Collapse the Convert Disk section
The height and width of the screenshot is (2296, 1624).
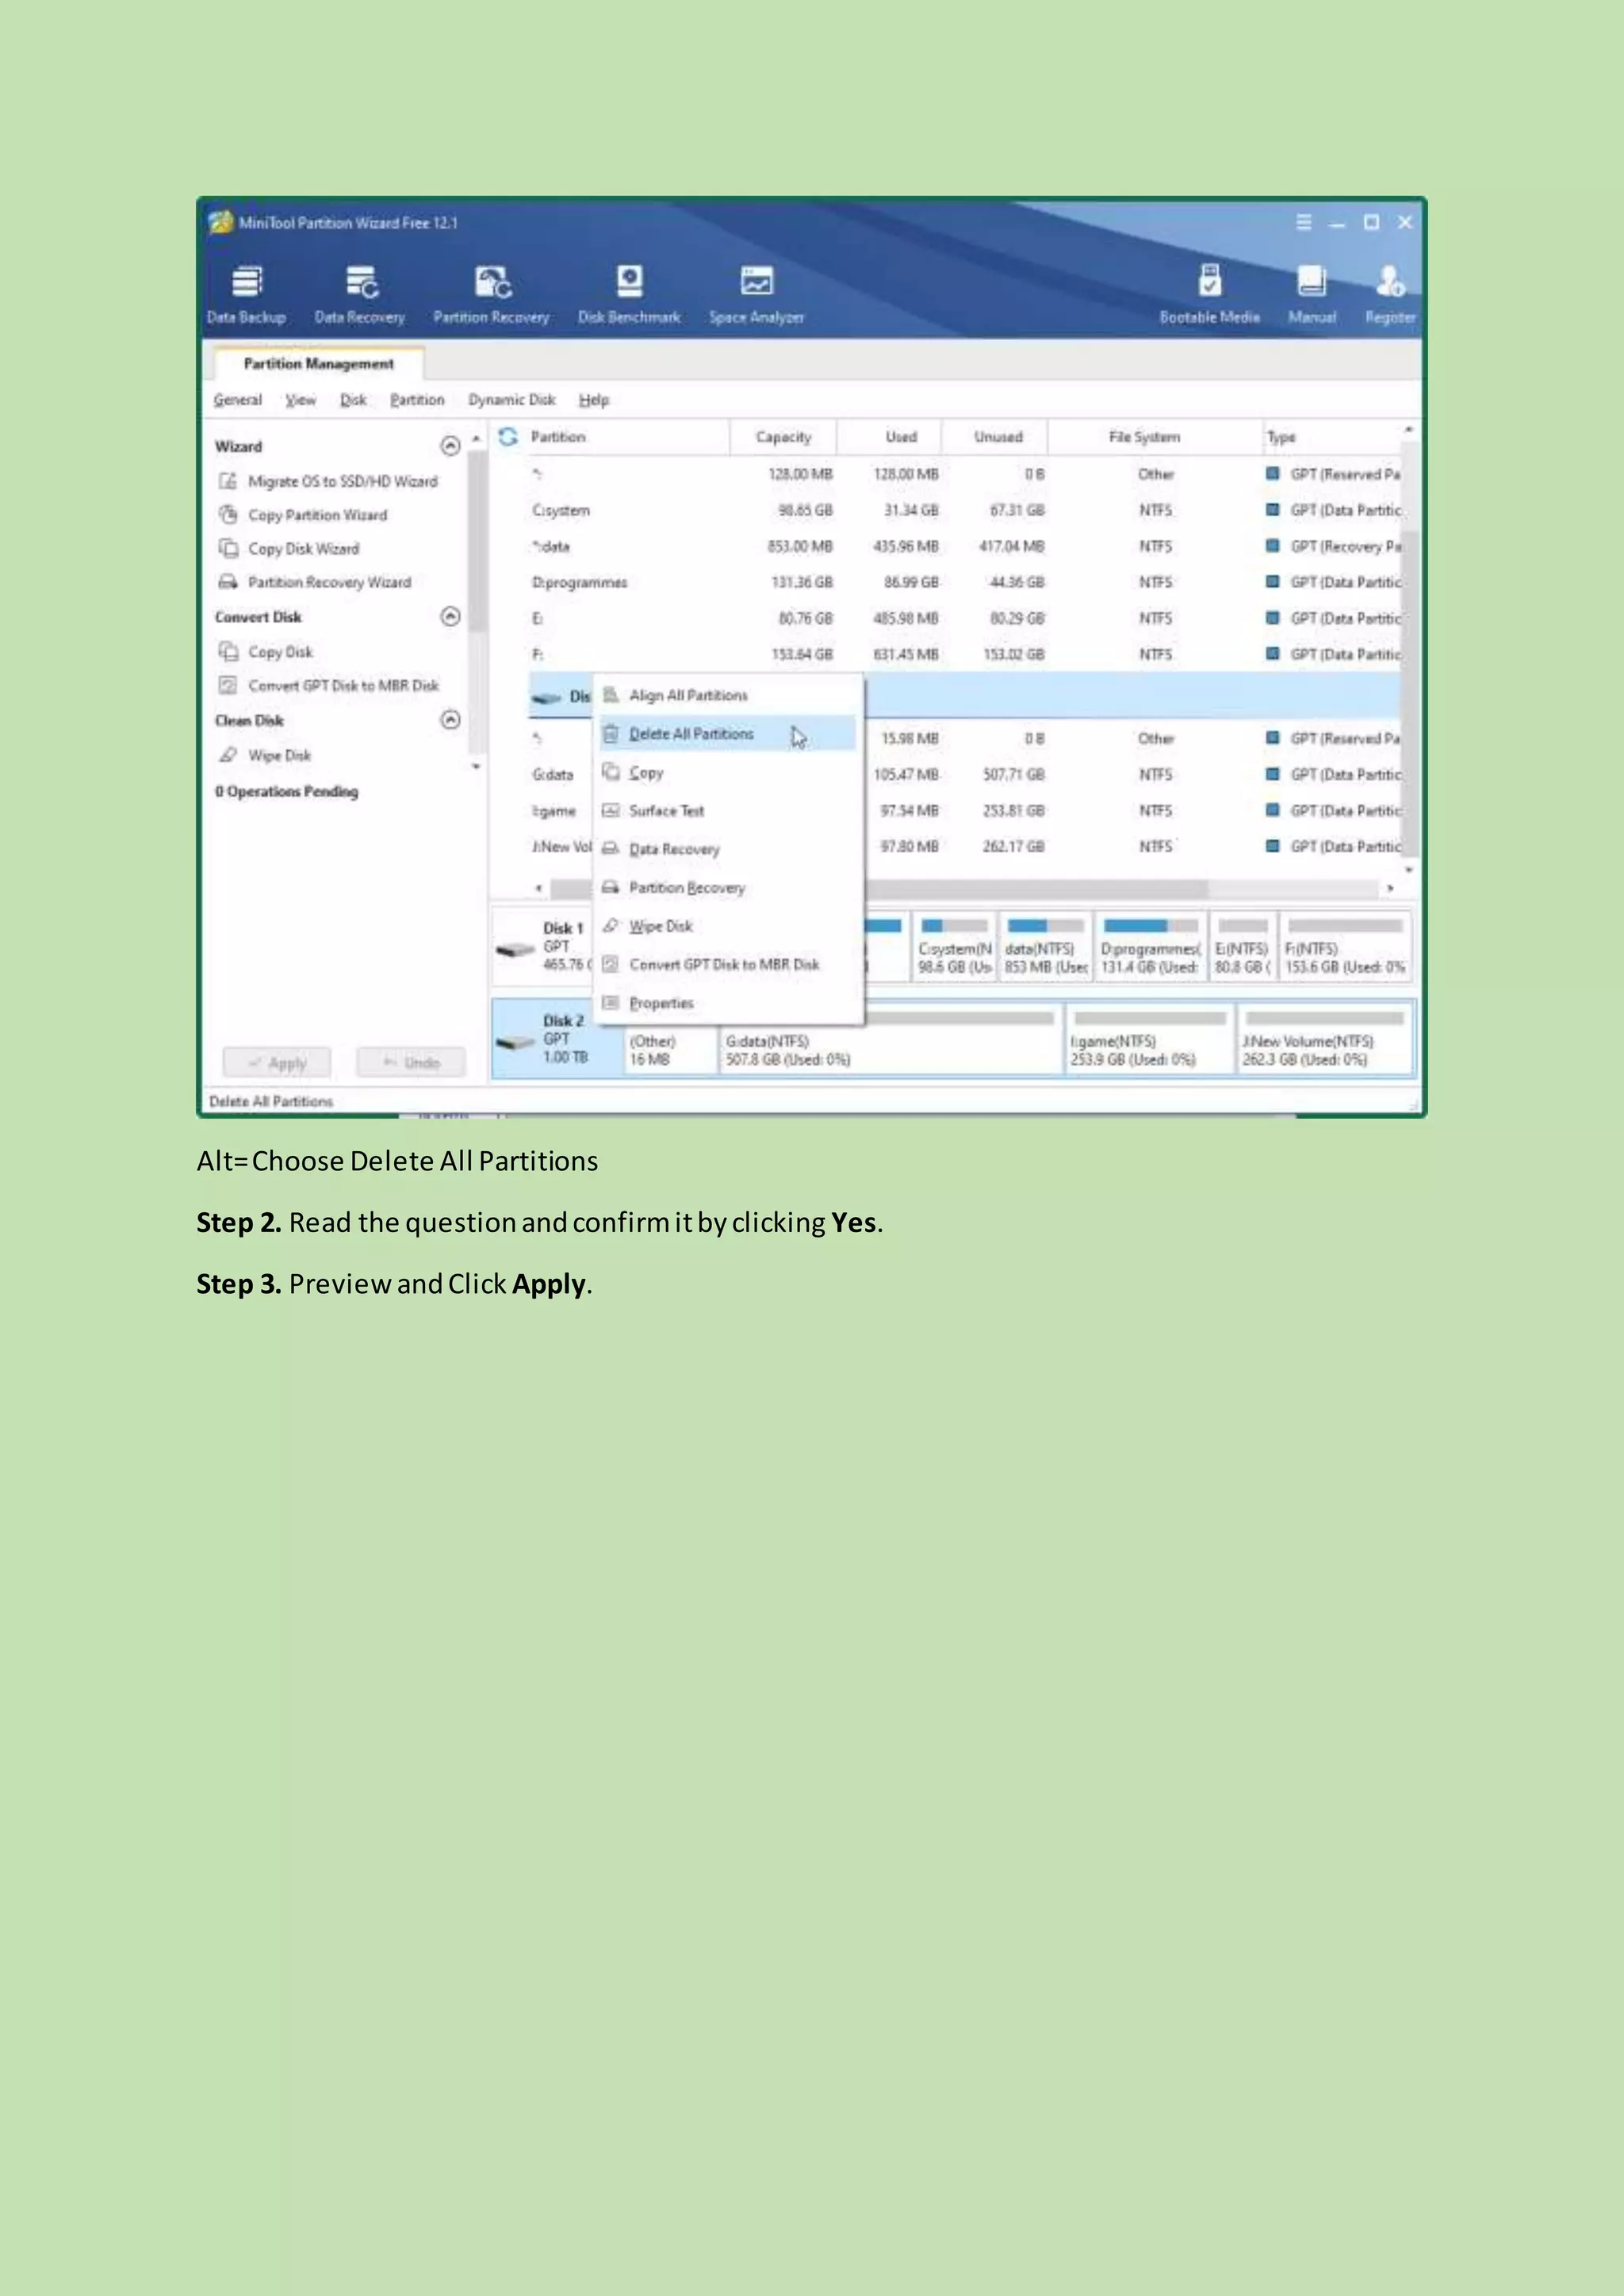tap(450, 616)
